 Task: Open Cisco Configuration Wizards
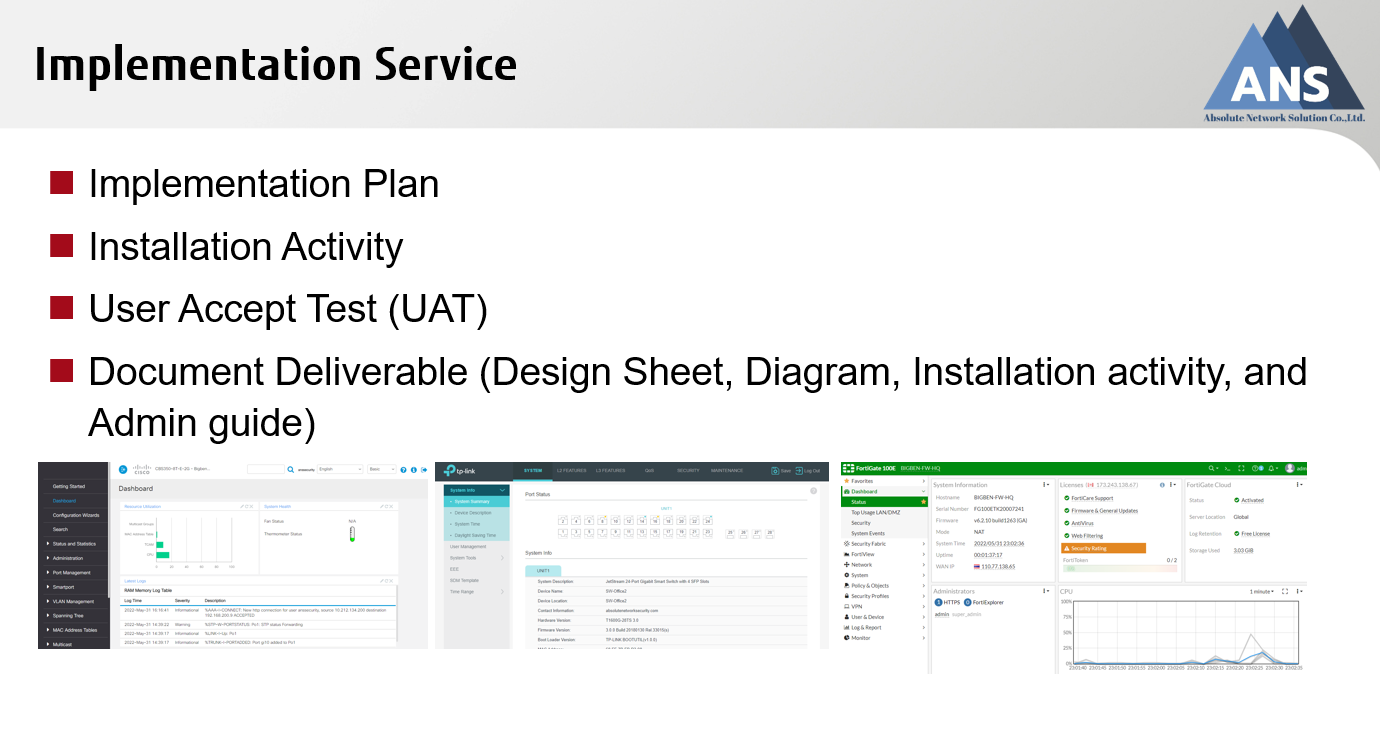coord(76,515)
